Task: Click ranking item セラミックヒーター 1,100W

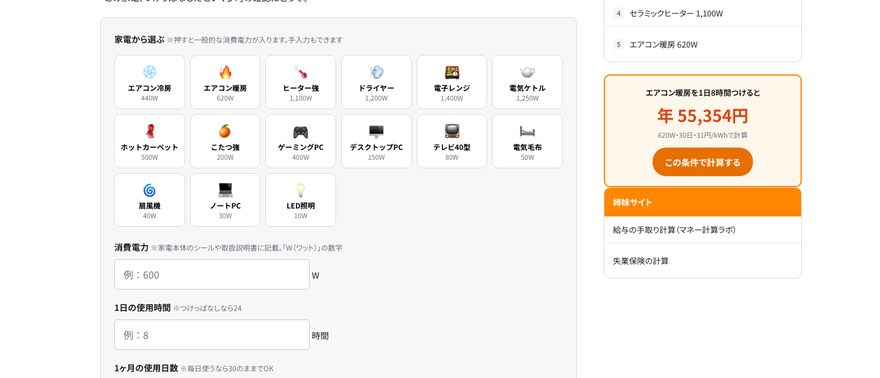Action: tap(703, 13)
